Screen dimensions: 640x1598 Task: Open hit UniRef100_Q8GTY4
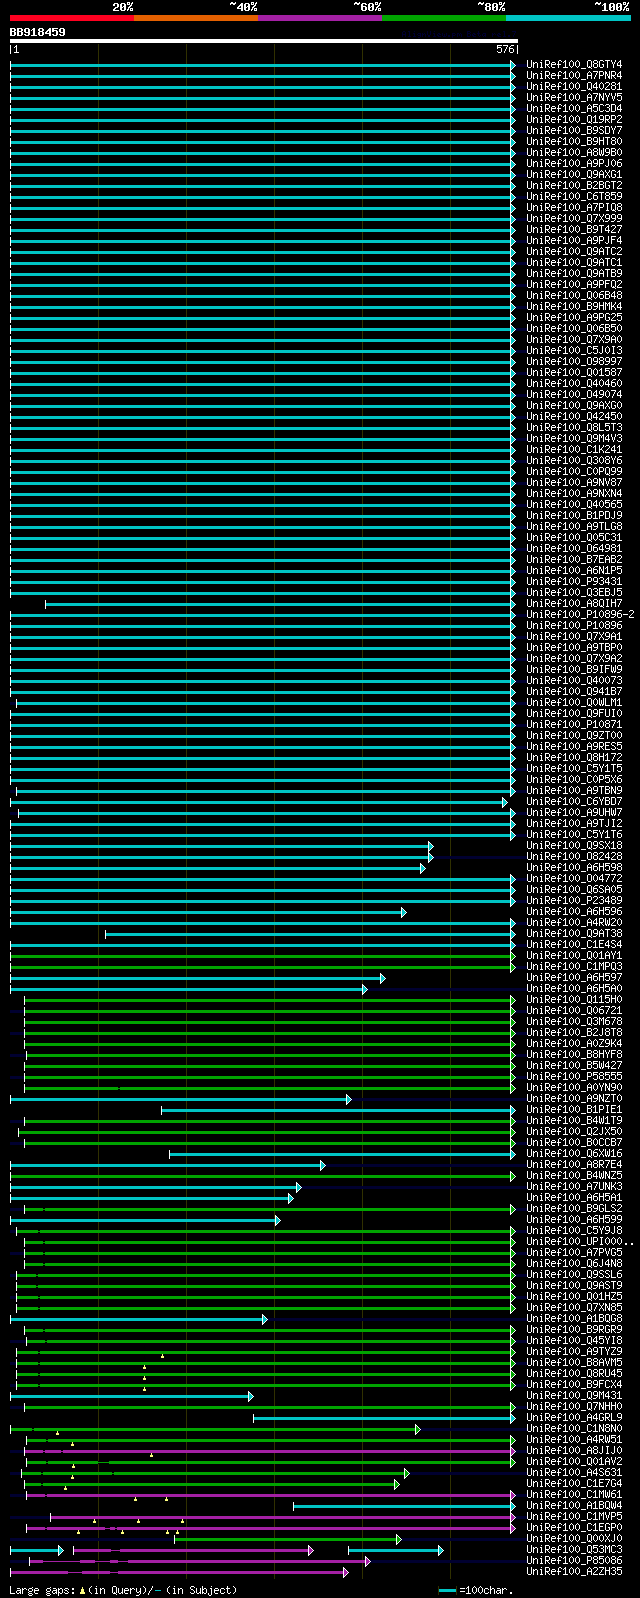tap(574, 65)
